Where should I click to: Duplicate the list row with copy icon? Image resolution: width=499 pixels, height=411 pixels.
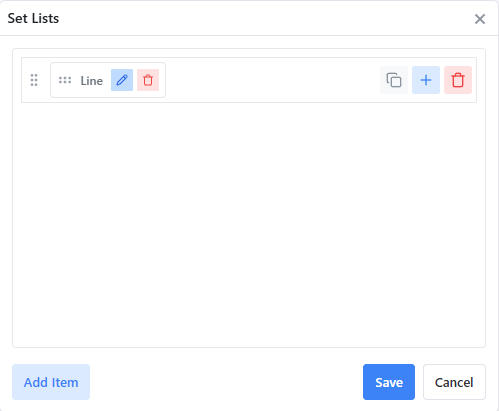coord(394,80)
